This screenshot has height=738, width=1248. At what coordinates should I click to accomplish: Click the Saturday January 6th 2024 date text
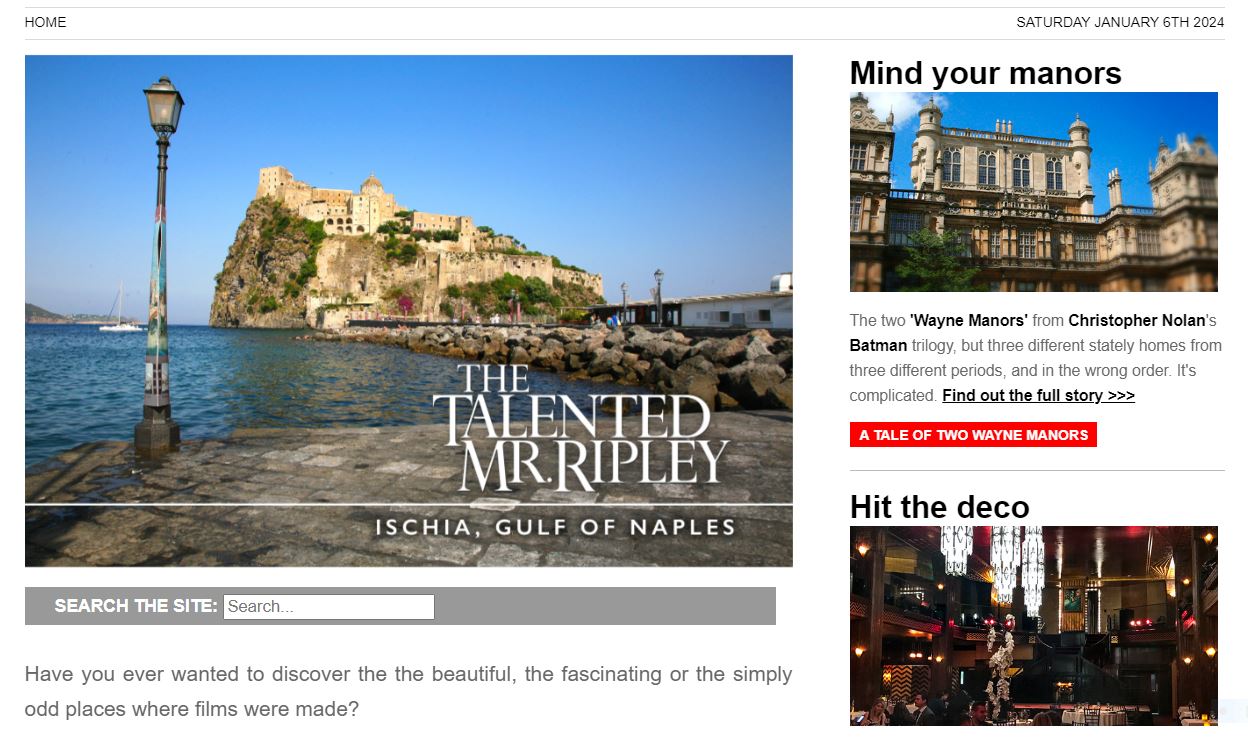pos(1120,22)
